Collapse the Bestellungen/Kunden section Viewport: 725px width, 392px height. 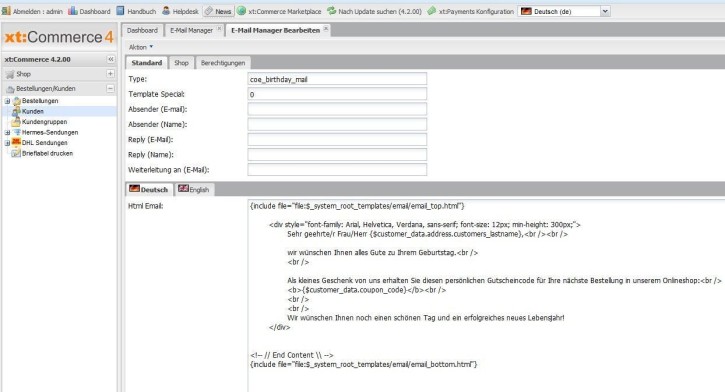tap(111, 88)
